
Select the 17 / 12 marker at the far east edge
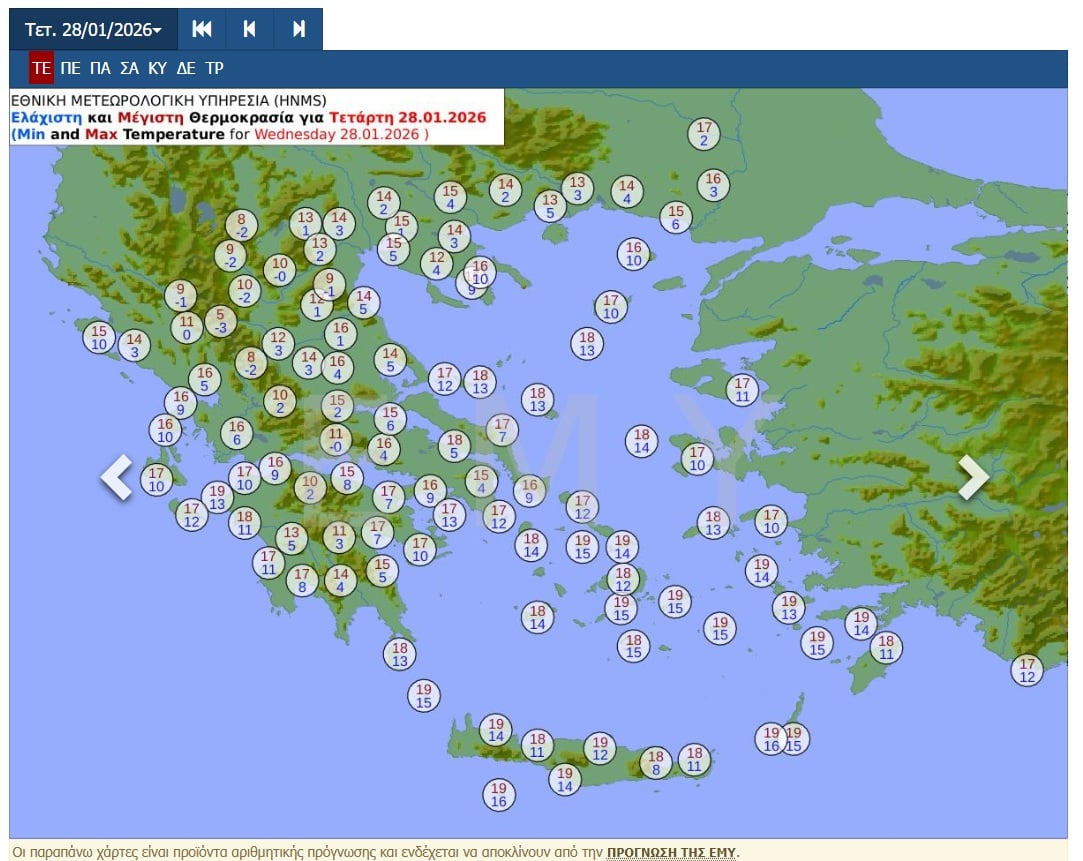tap(1027, 670)
